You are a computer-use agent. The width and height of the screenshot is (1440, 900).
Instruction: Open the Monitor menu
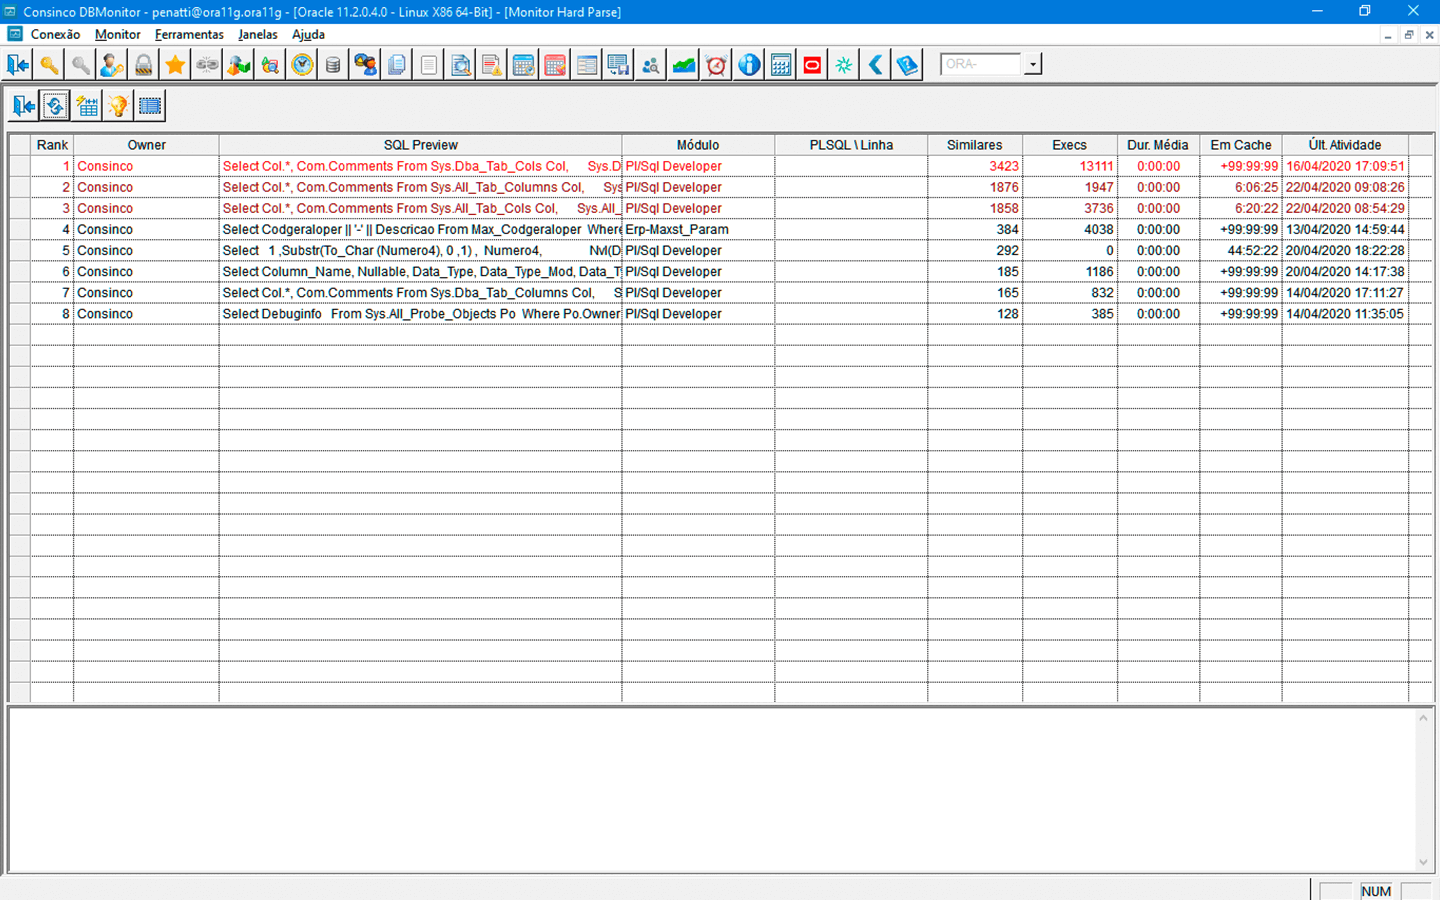117,34
